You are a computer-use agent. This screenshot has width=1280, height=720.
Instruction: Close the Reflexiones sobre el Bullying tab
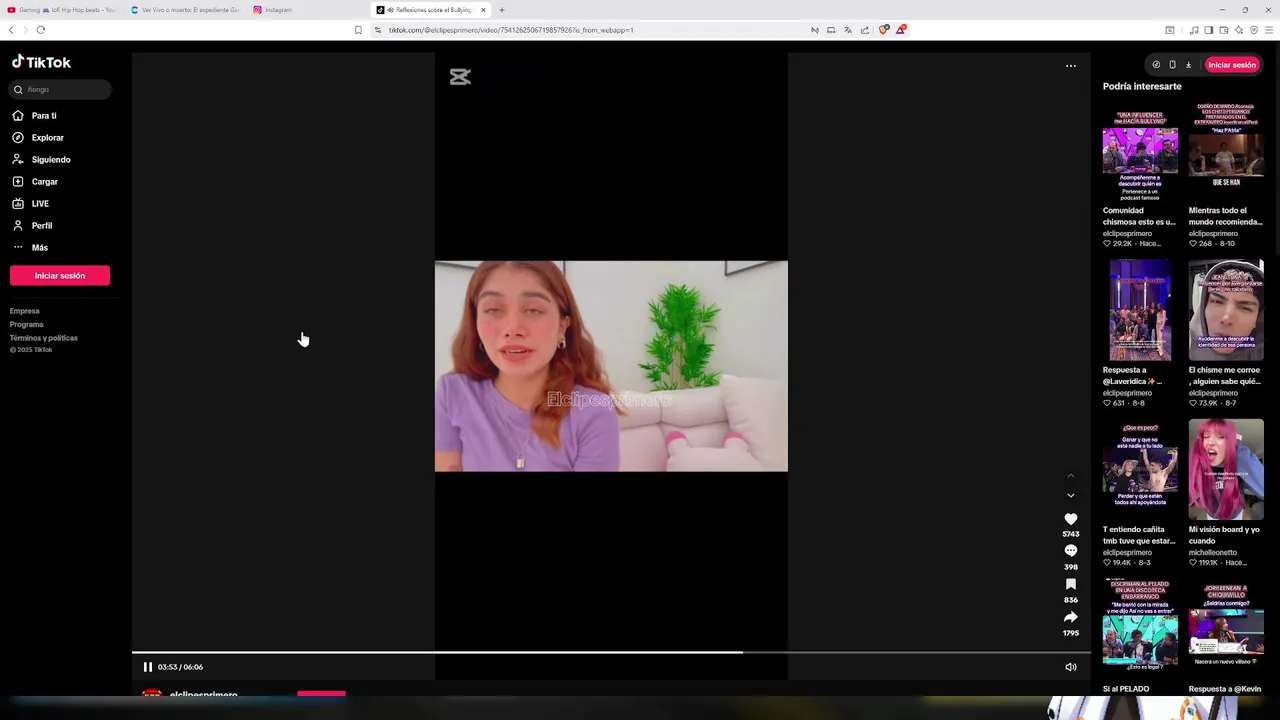[483, 10]
